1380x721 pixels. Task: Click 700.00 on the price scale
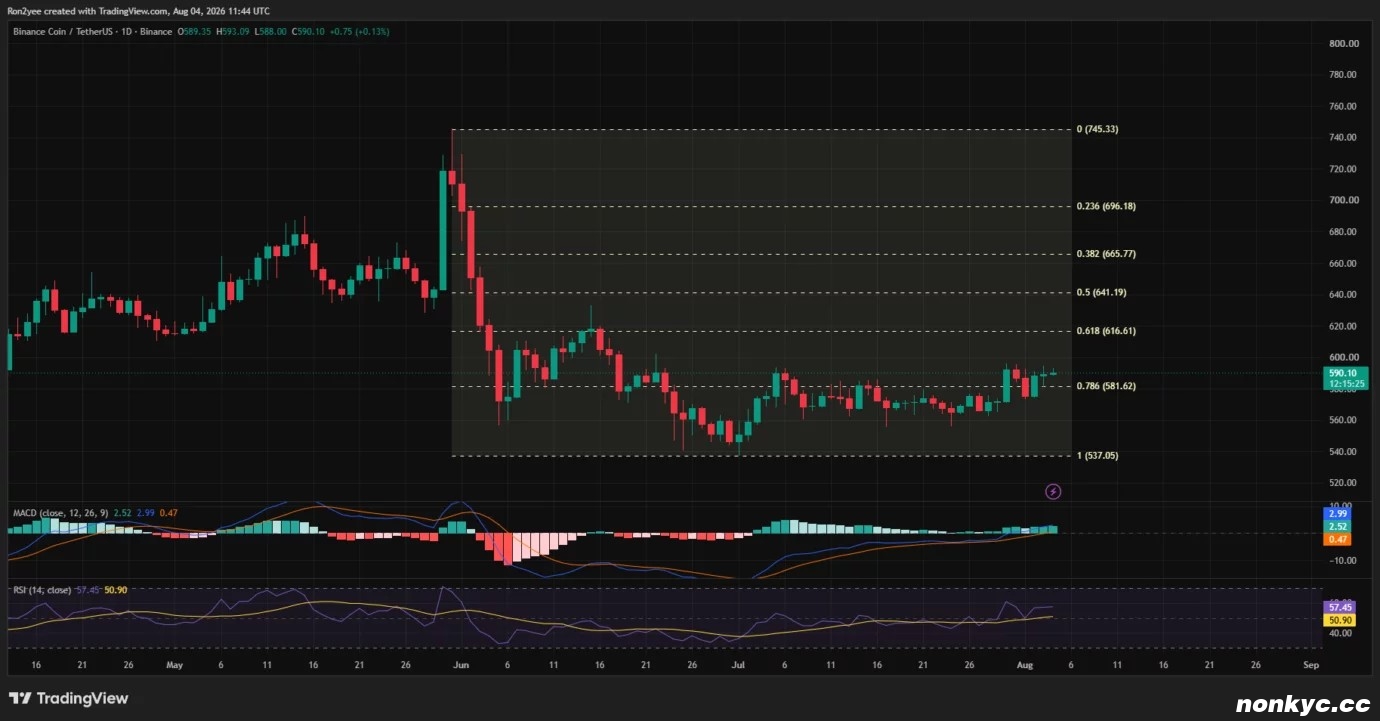(x=1343, y=201)
